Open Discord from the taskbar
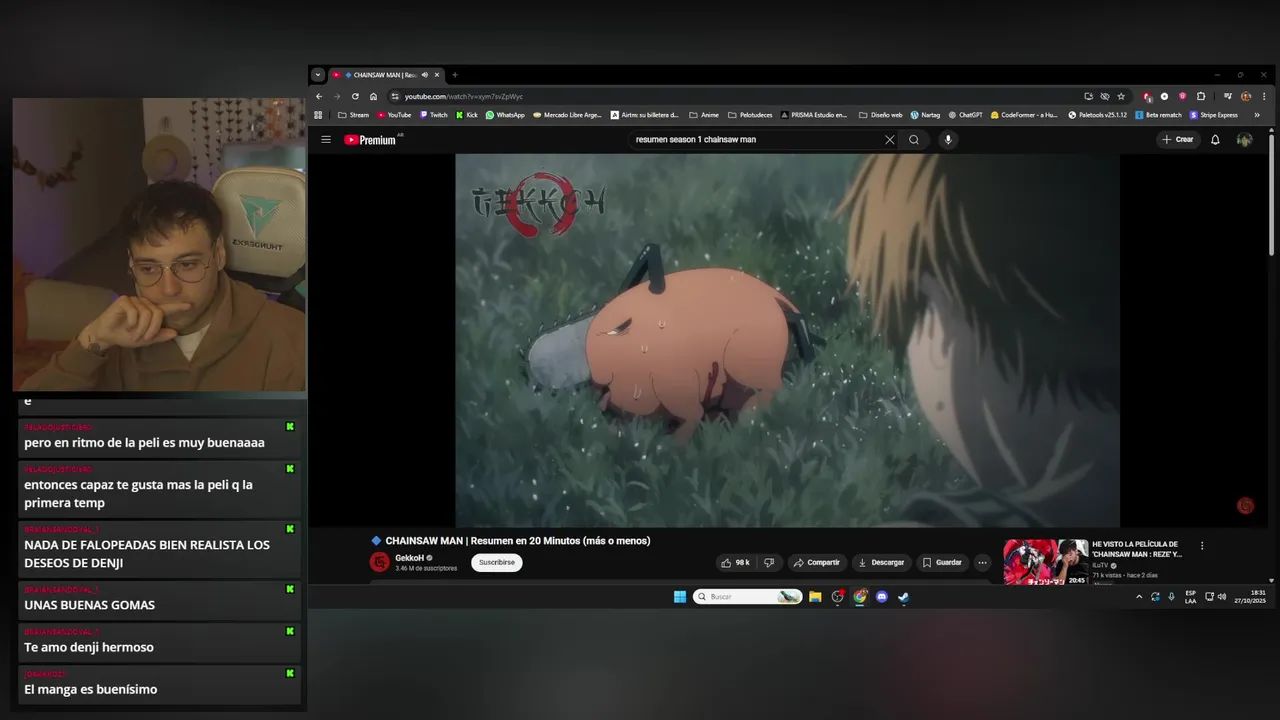Viewport: 1280px width, 720px height. click(882, 597)
